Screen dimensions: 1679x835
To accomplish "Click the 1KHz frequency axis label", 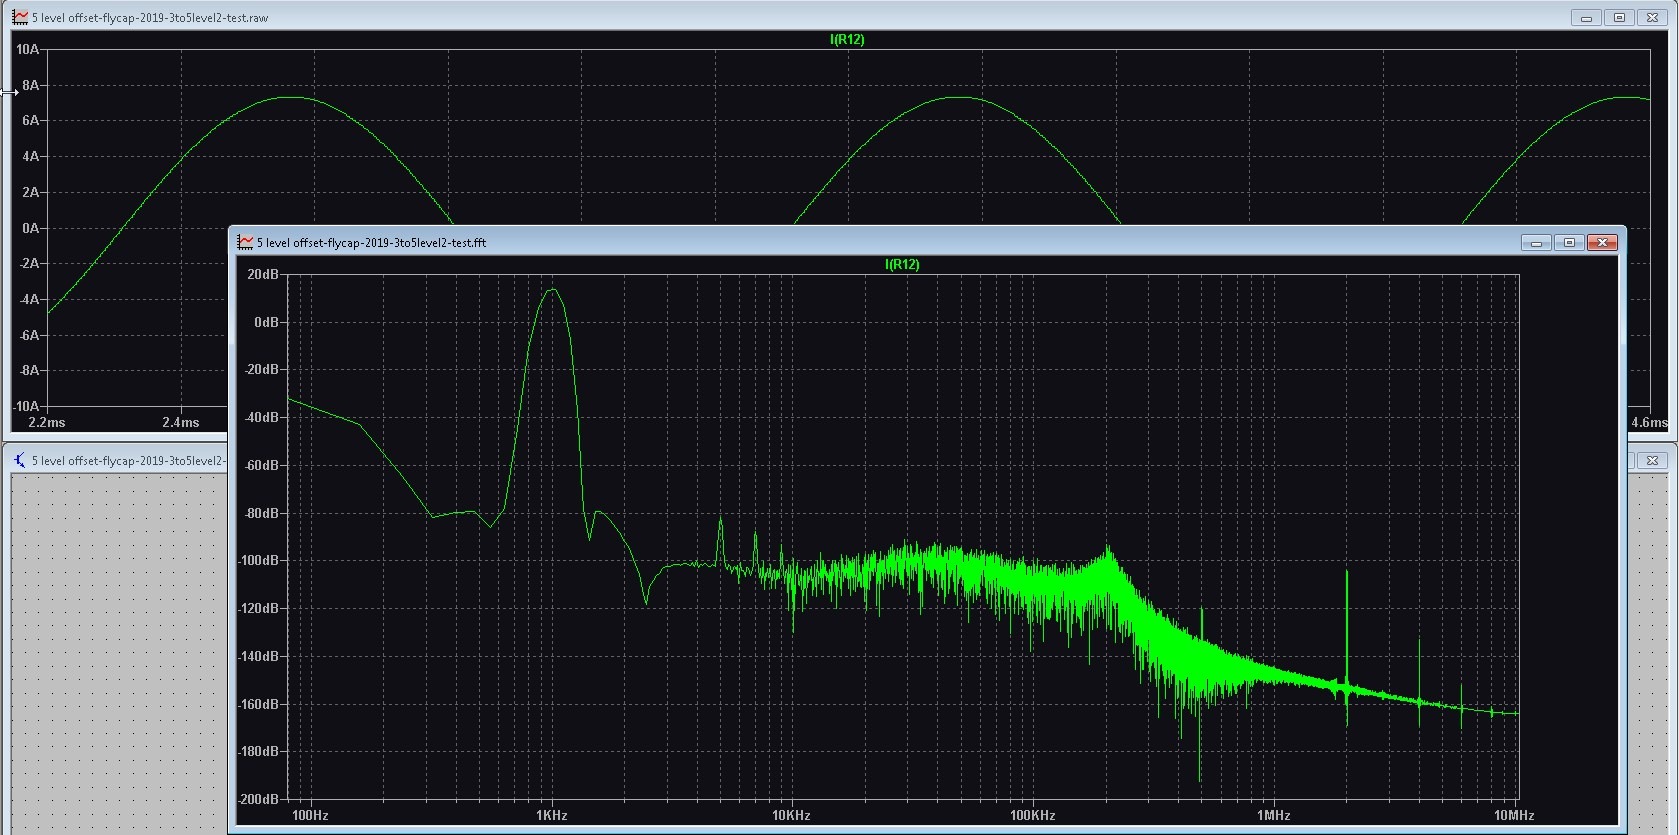I will [x=551, y=815].
